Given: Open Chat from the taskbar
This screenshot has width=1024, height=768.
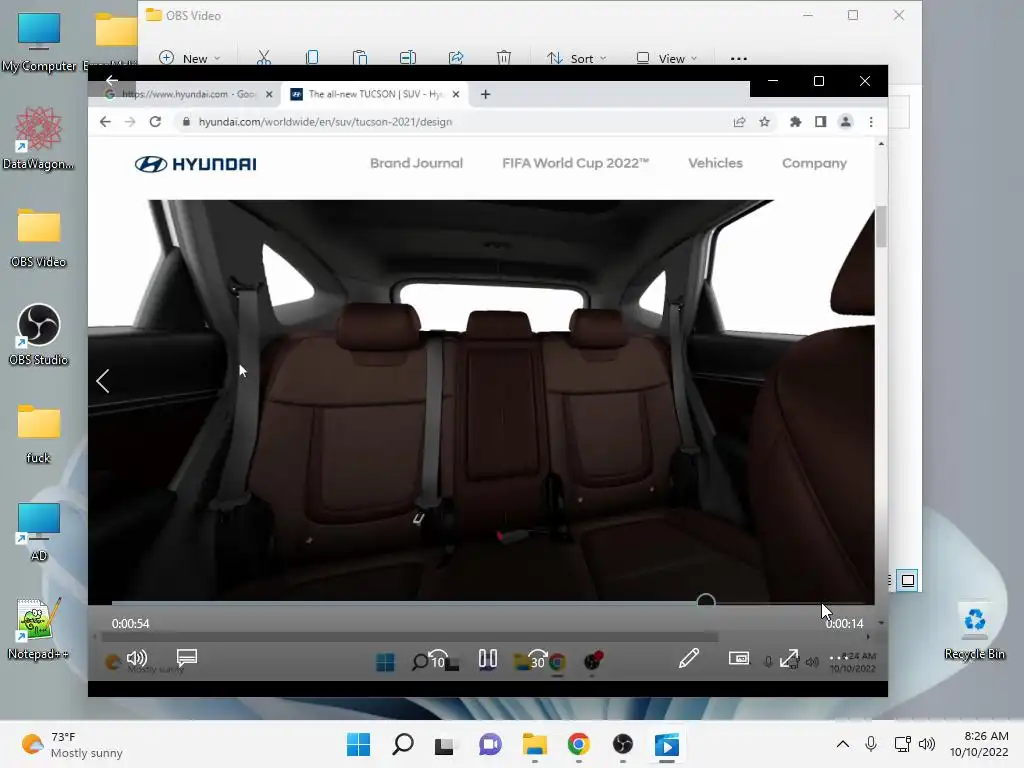Looking at the screenshot, I should (x=490, y=744).
